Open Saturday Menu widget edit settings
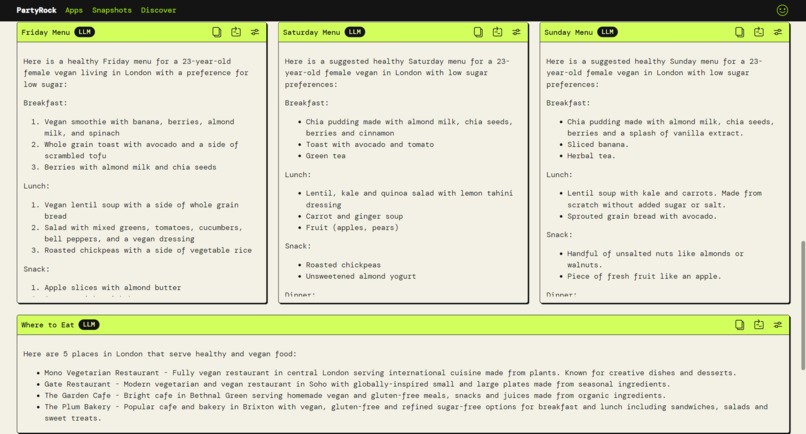 pyautogui.click(x=516, y=32)
